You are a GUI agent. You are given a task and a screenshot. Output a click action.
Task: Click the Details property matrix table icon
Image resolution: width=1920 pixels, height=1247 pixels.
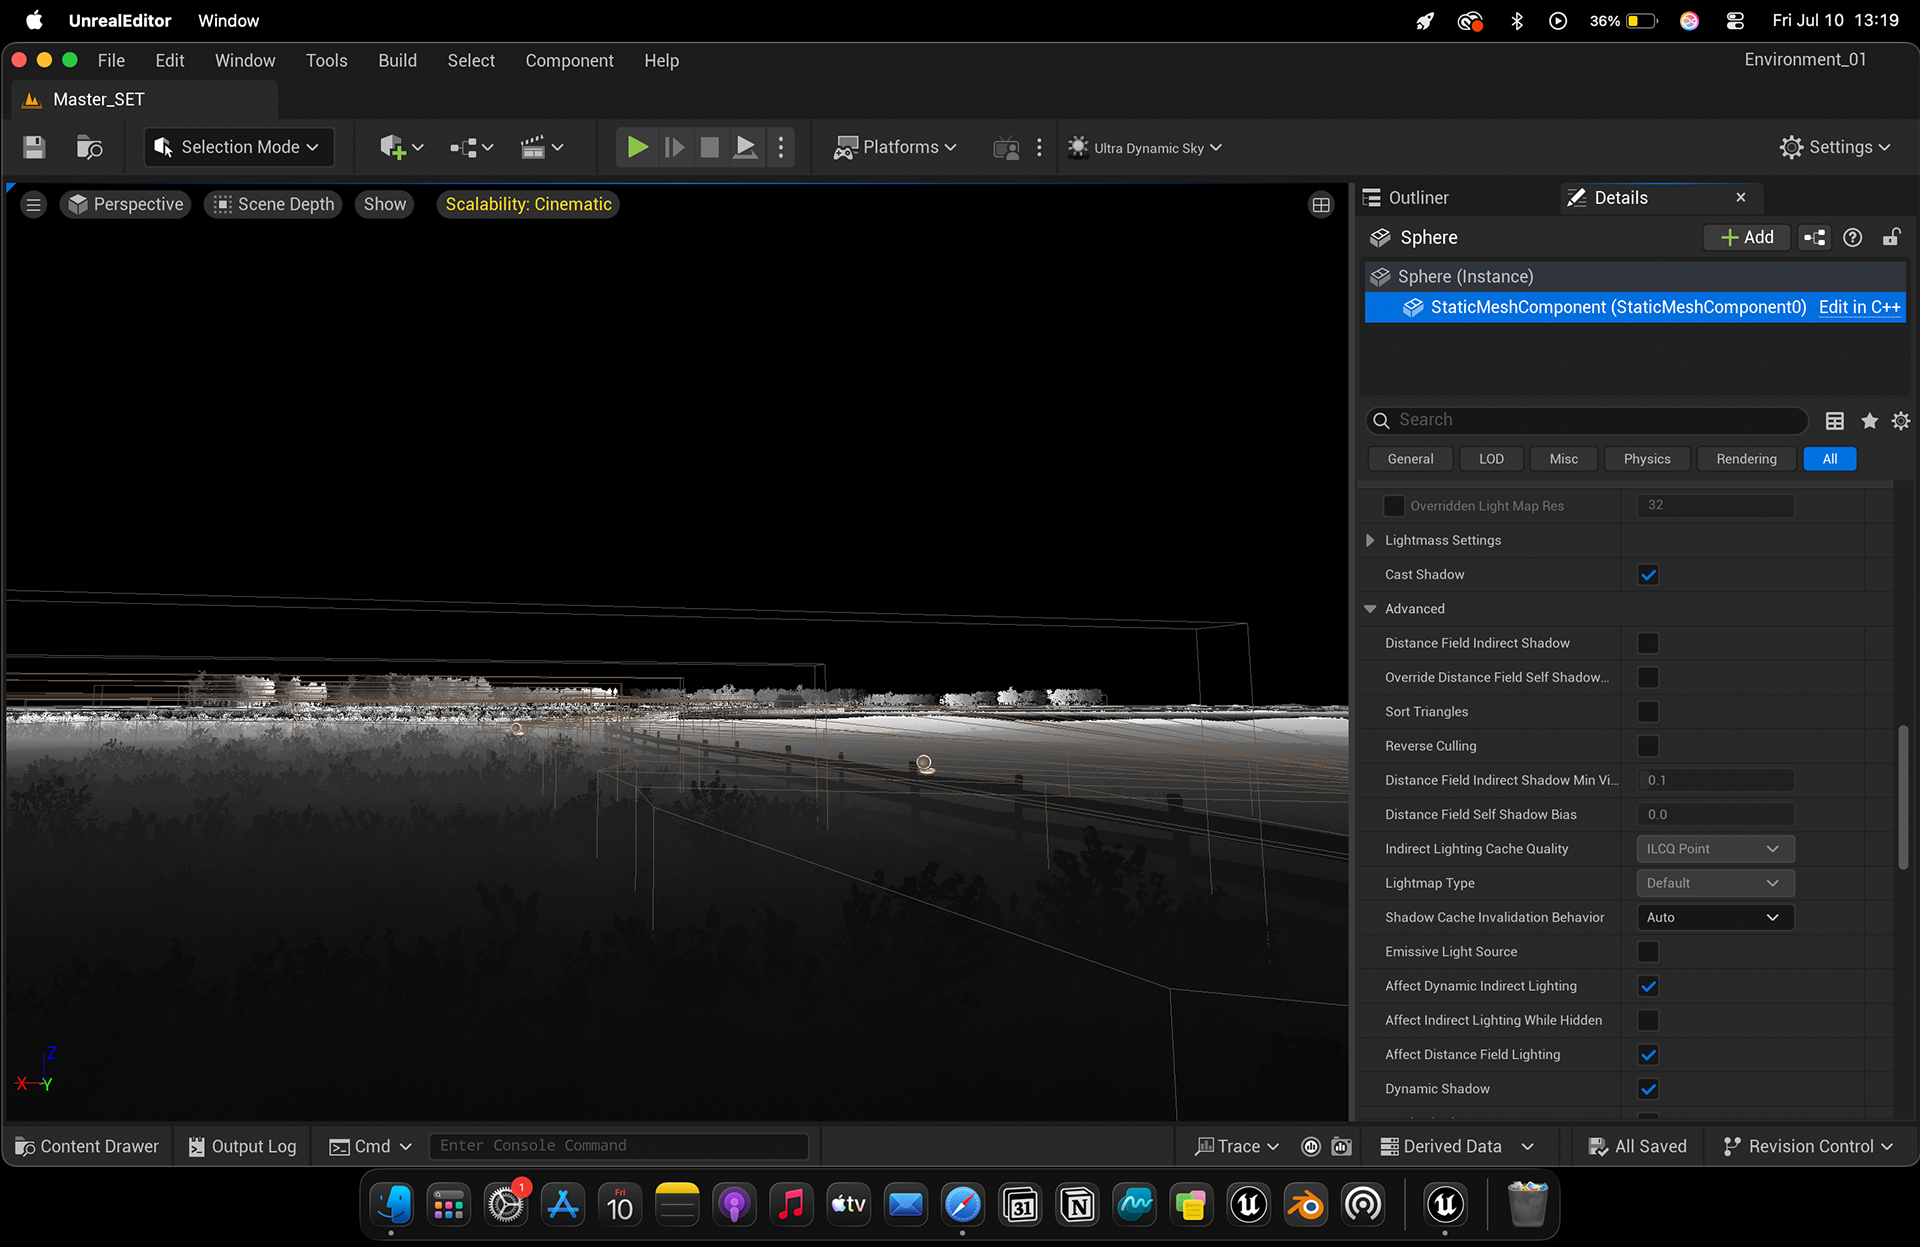[1834, 421]
